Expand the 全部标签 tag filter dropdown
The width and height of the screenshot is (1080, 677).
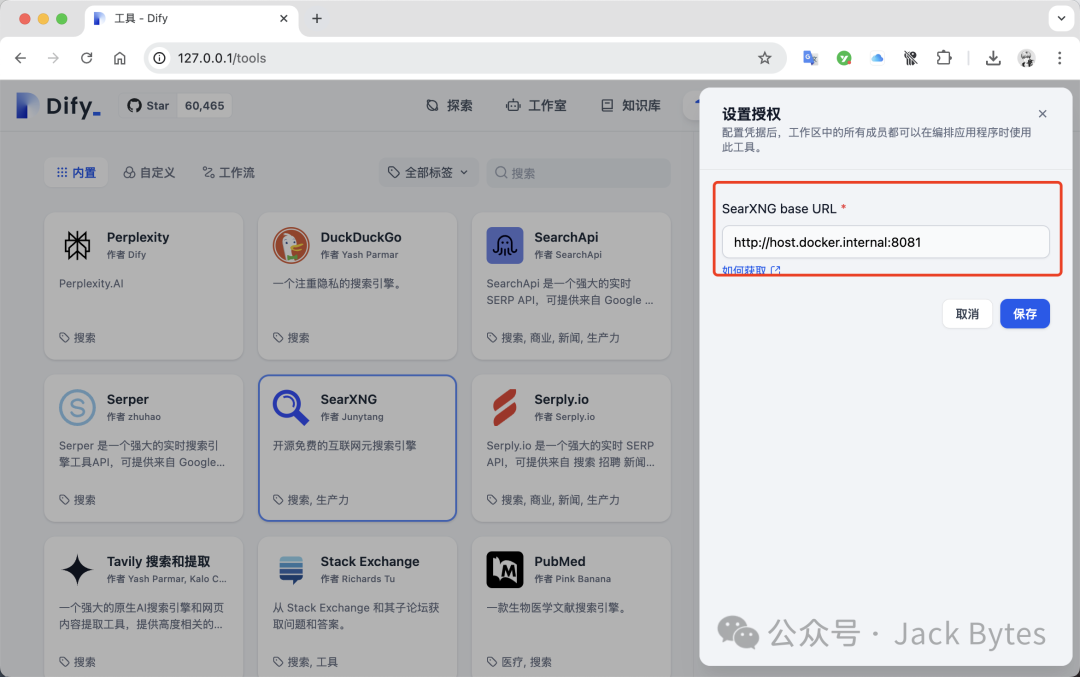click(429, 173)
